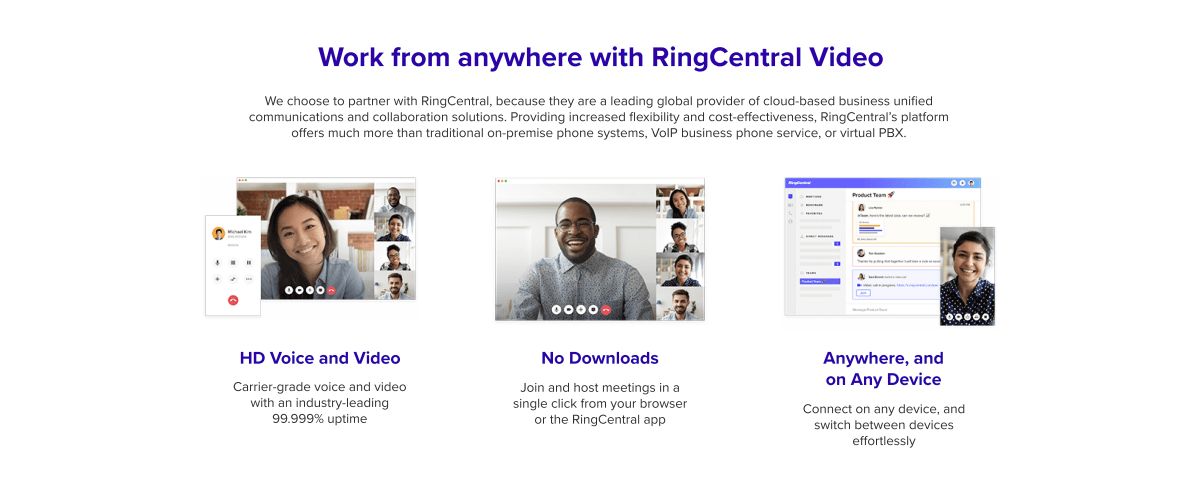Open Bookmarks in RingCentral app list

(811, 205)
